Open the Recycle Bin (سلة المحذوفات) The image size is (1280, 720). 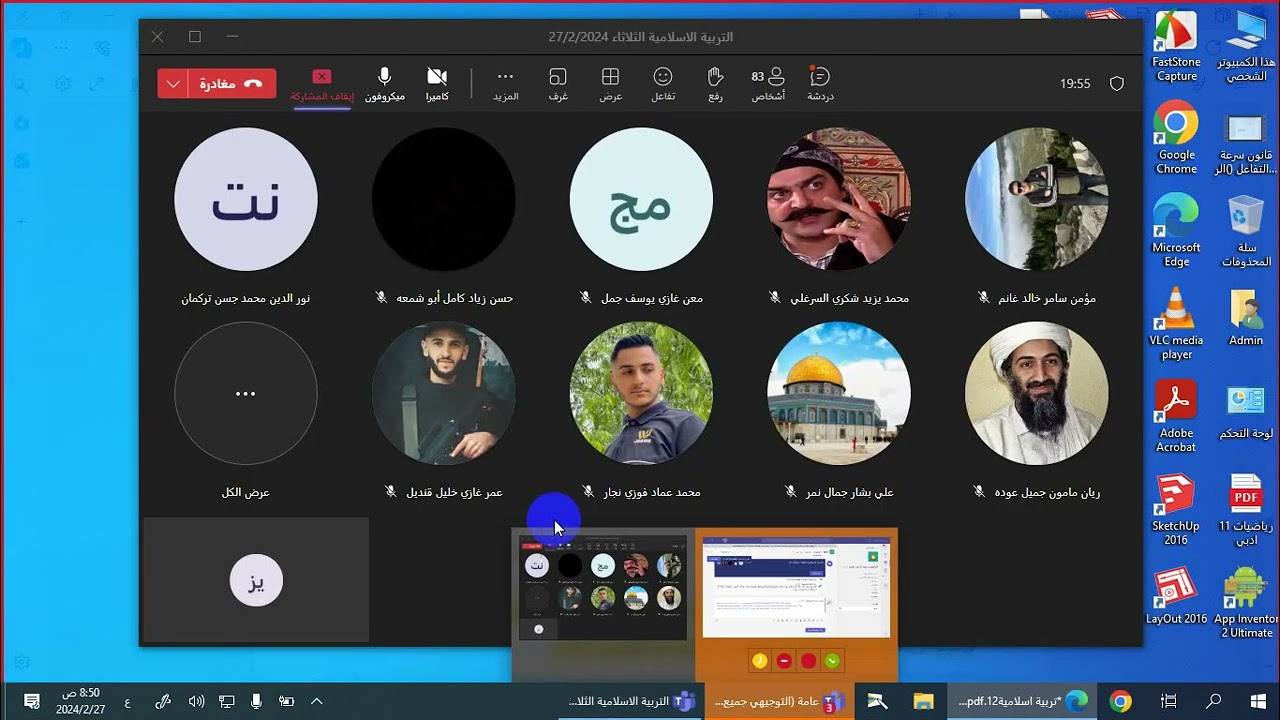click(x=1246, y=232)
